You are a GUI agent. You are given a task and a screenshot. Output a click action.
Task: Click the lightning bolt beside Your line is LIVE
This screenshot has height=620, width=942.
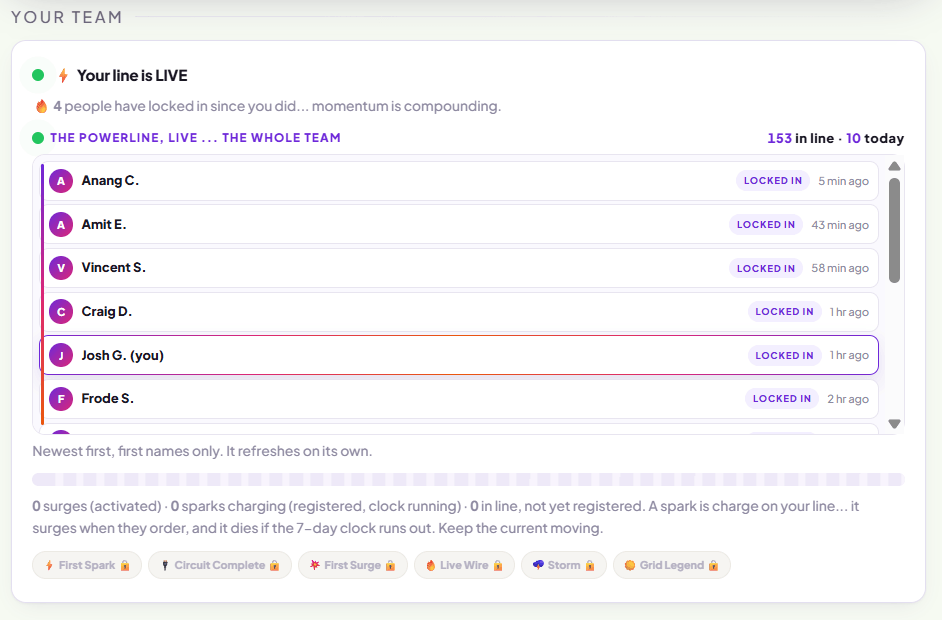coord(63,76)
